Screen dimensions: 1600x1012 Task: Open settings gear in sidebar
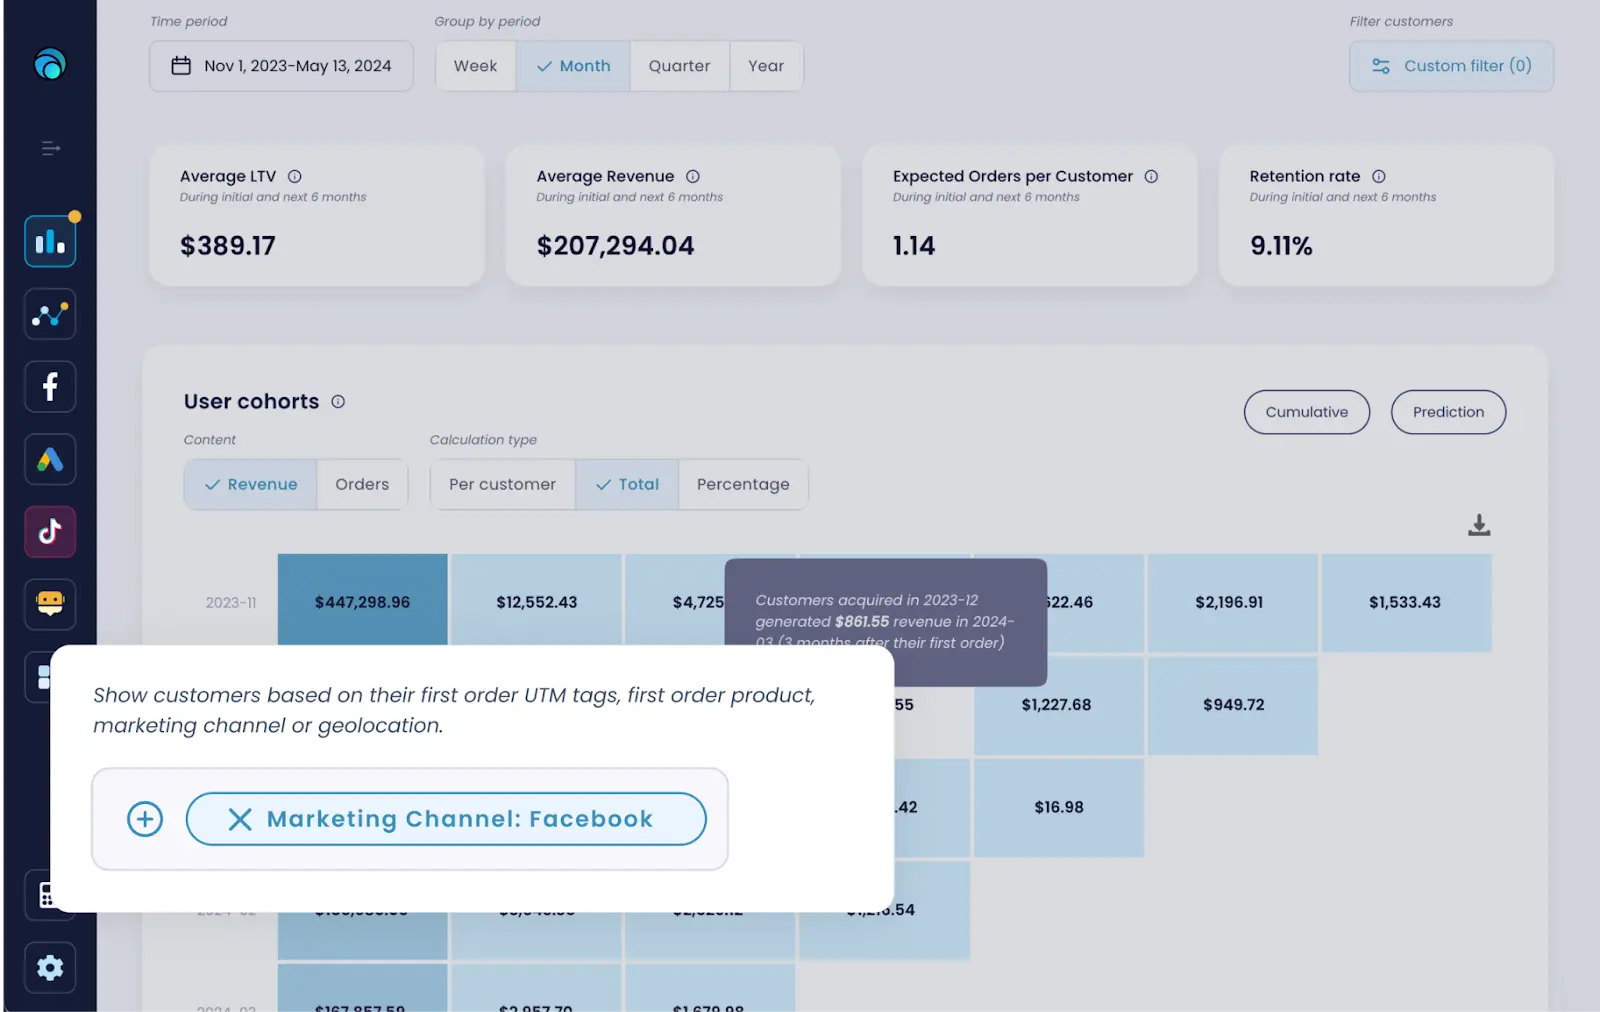pos(50,968)
